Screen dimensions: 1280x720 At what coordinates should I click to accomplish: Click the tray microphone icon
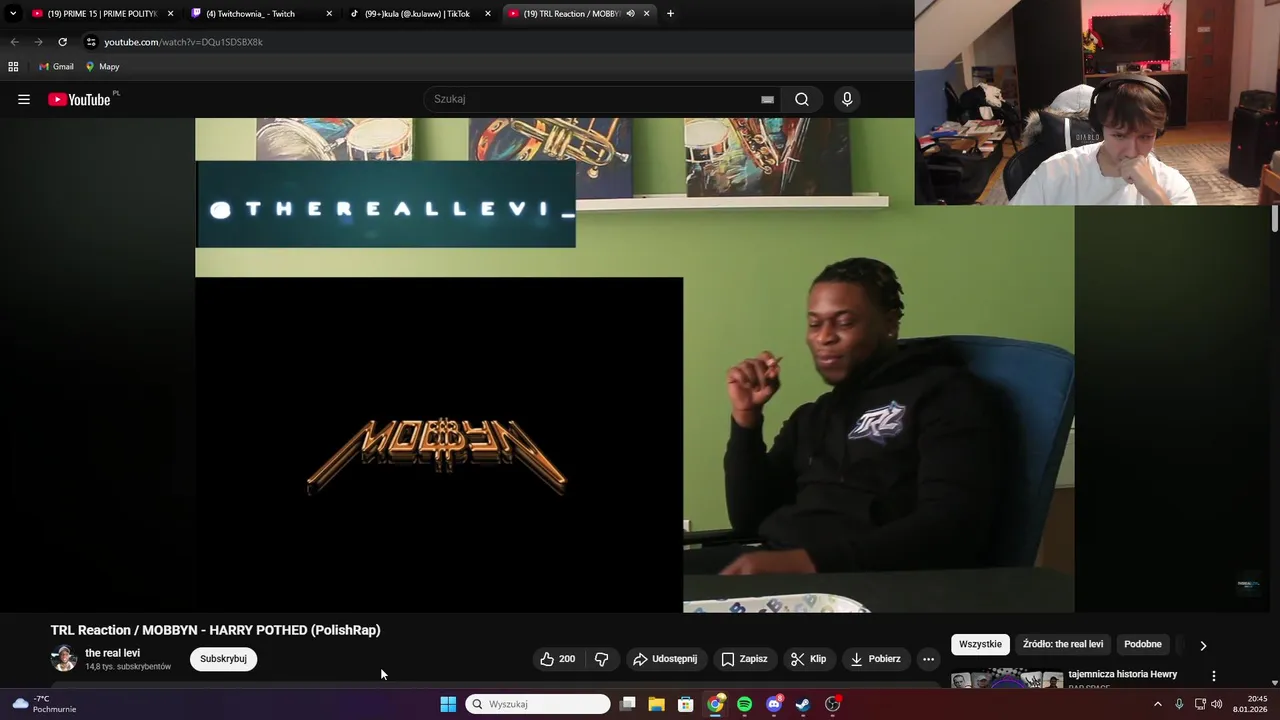(1179, 704)
